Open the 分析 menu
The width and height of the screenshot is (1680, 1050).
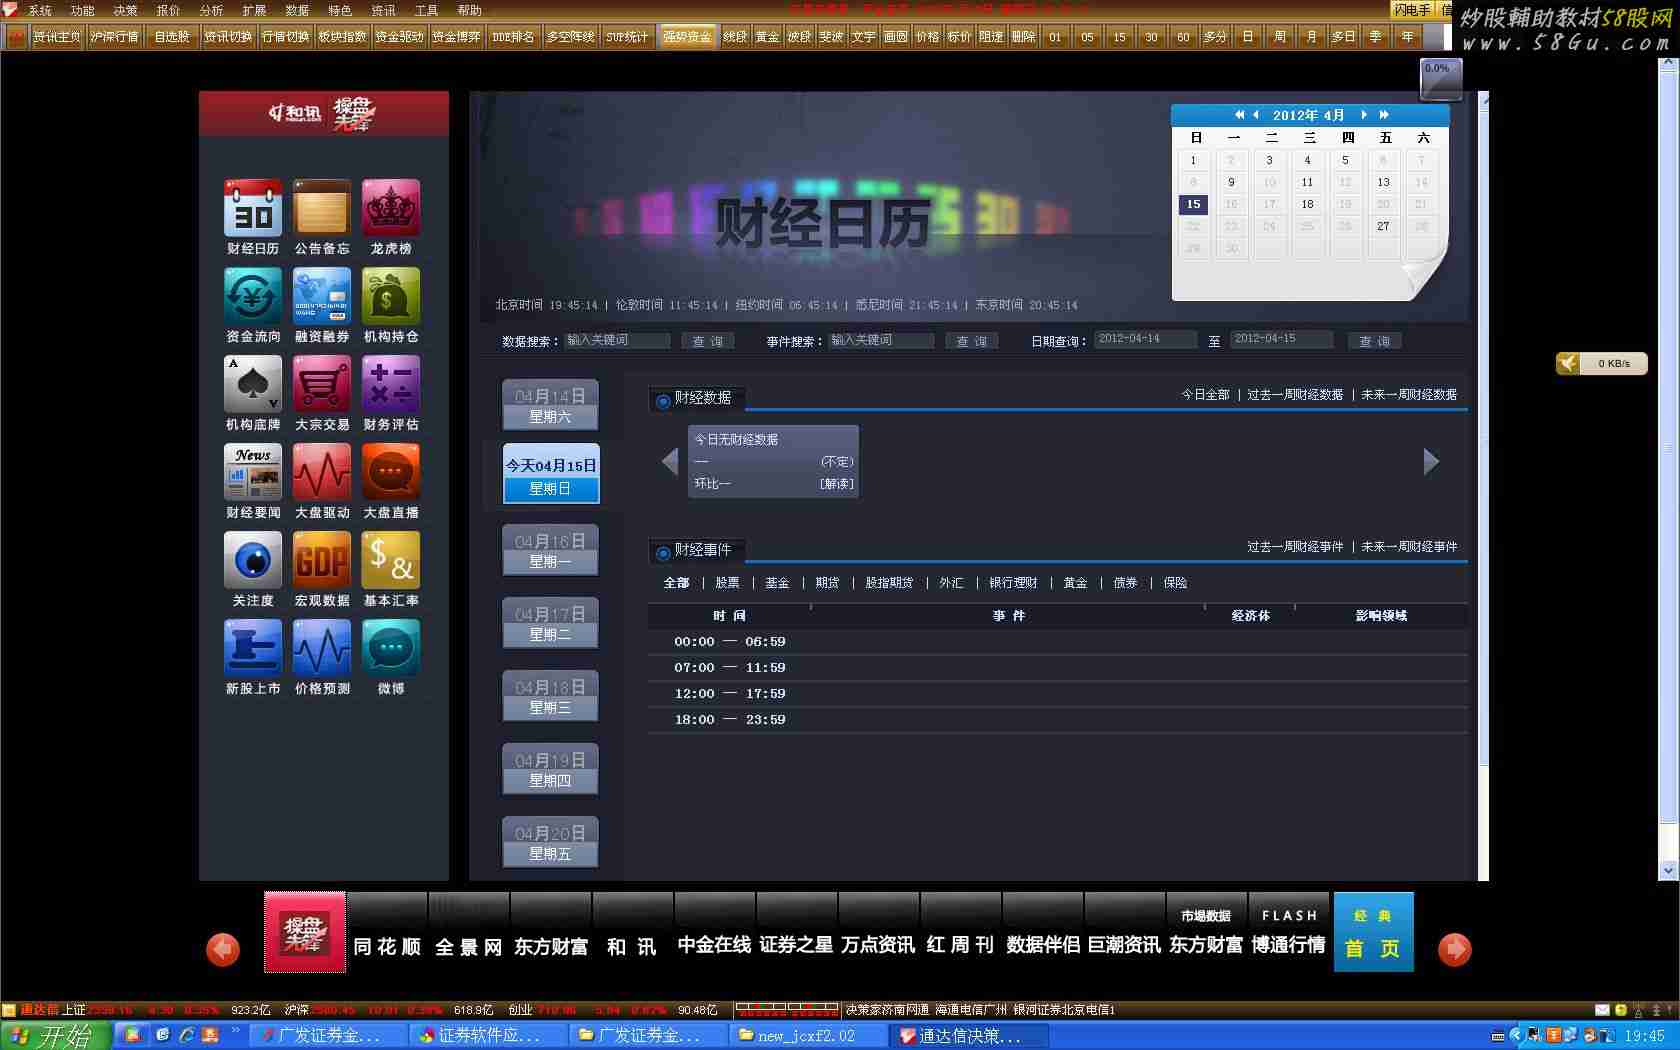tap(212, 11)
